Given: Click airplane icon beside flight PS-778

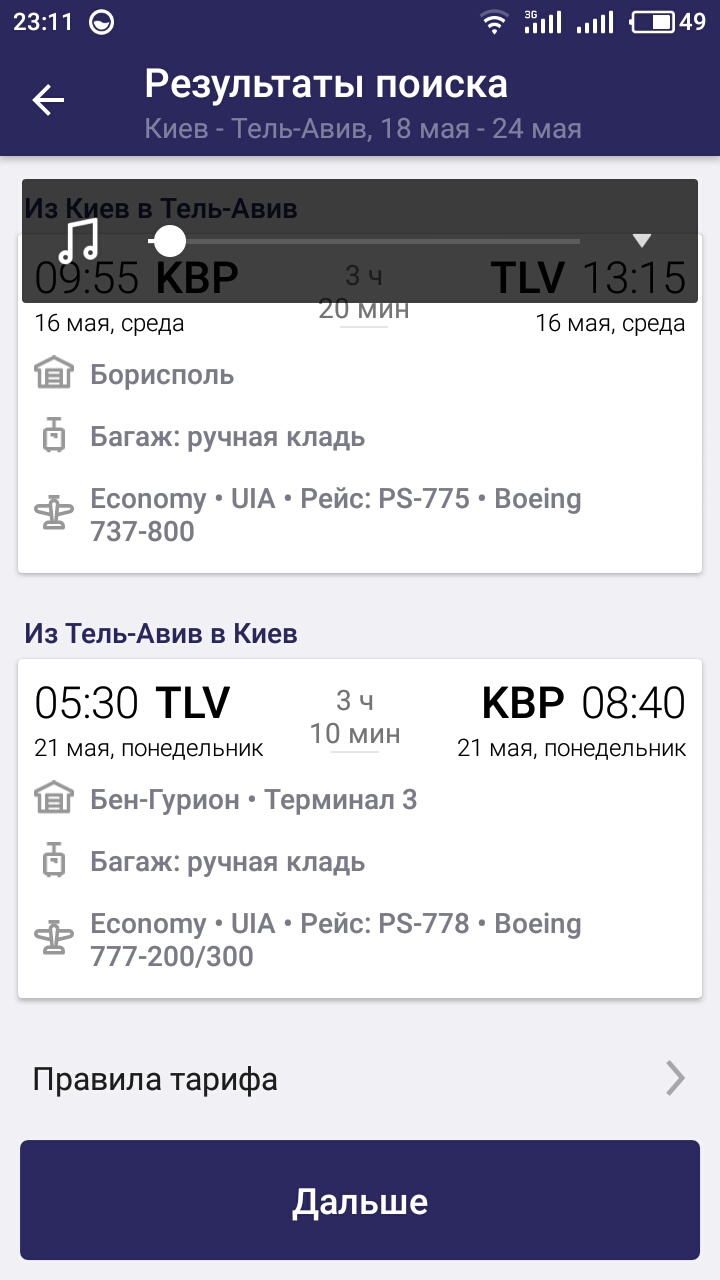Looking at the screenshot, I should pos(54,939).
